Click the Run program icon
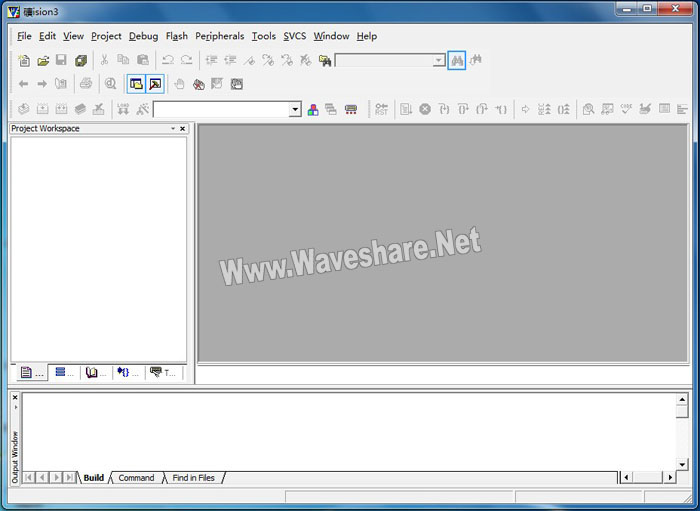 click(406, 109)
